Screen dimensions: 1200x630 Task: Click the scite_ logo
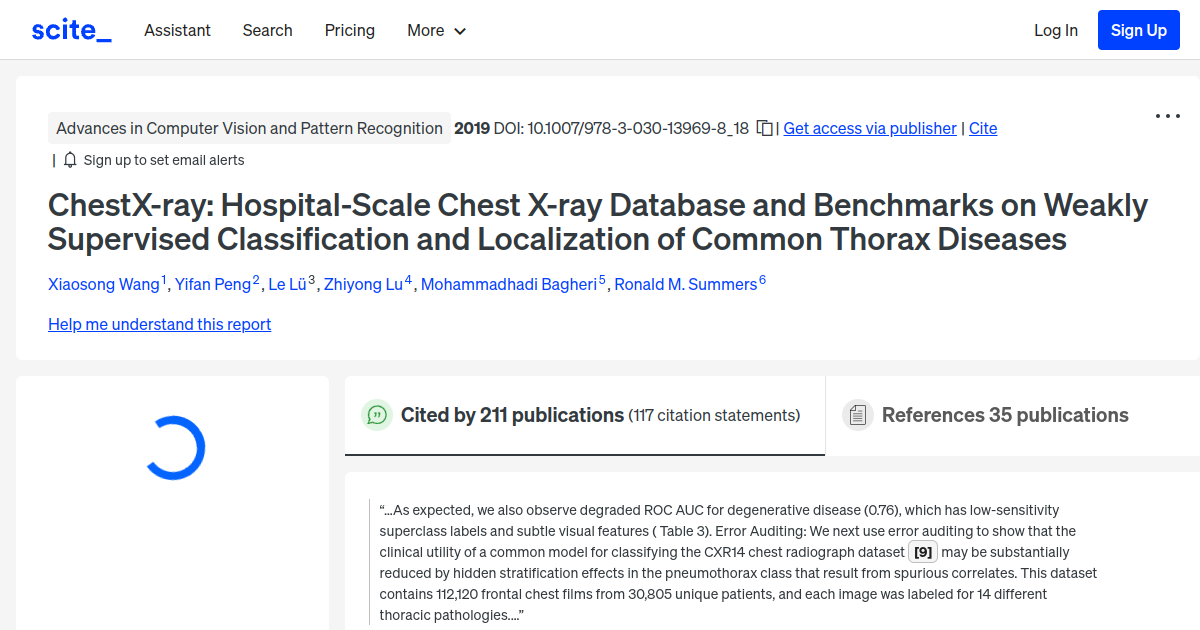pos(70,29)
